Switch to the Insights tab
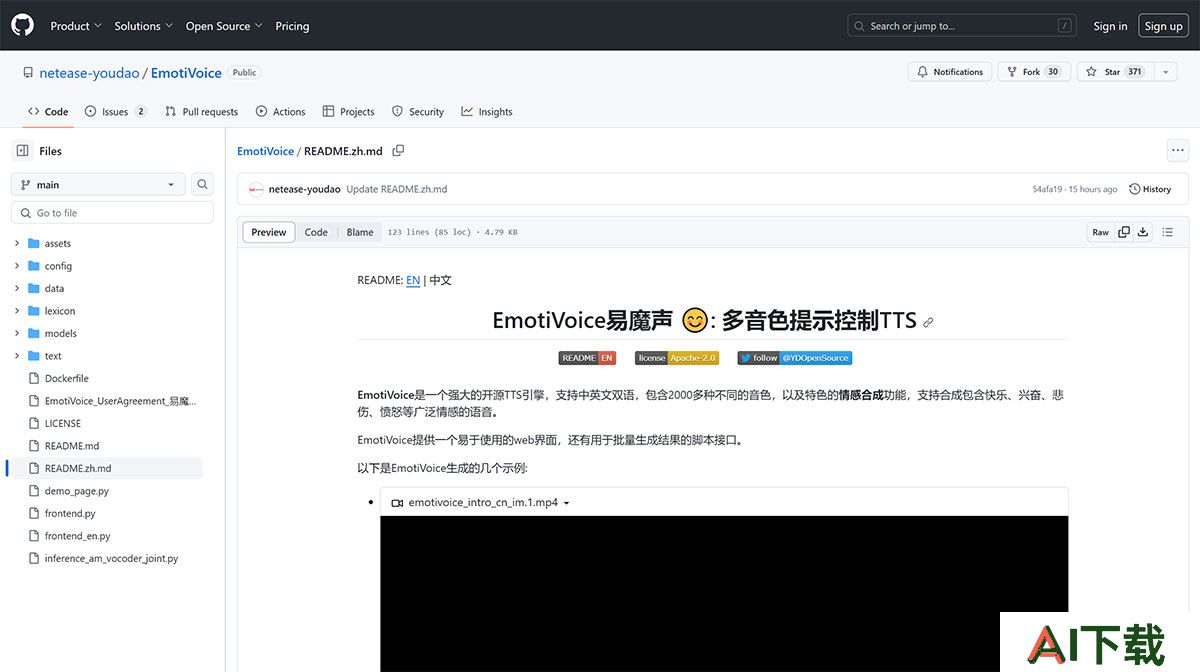The height and width of the screenshot is (672, 1200). (x=487, y=112)
